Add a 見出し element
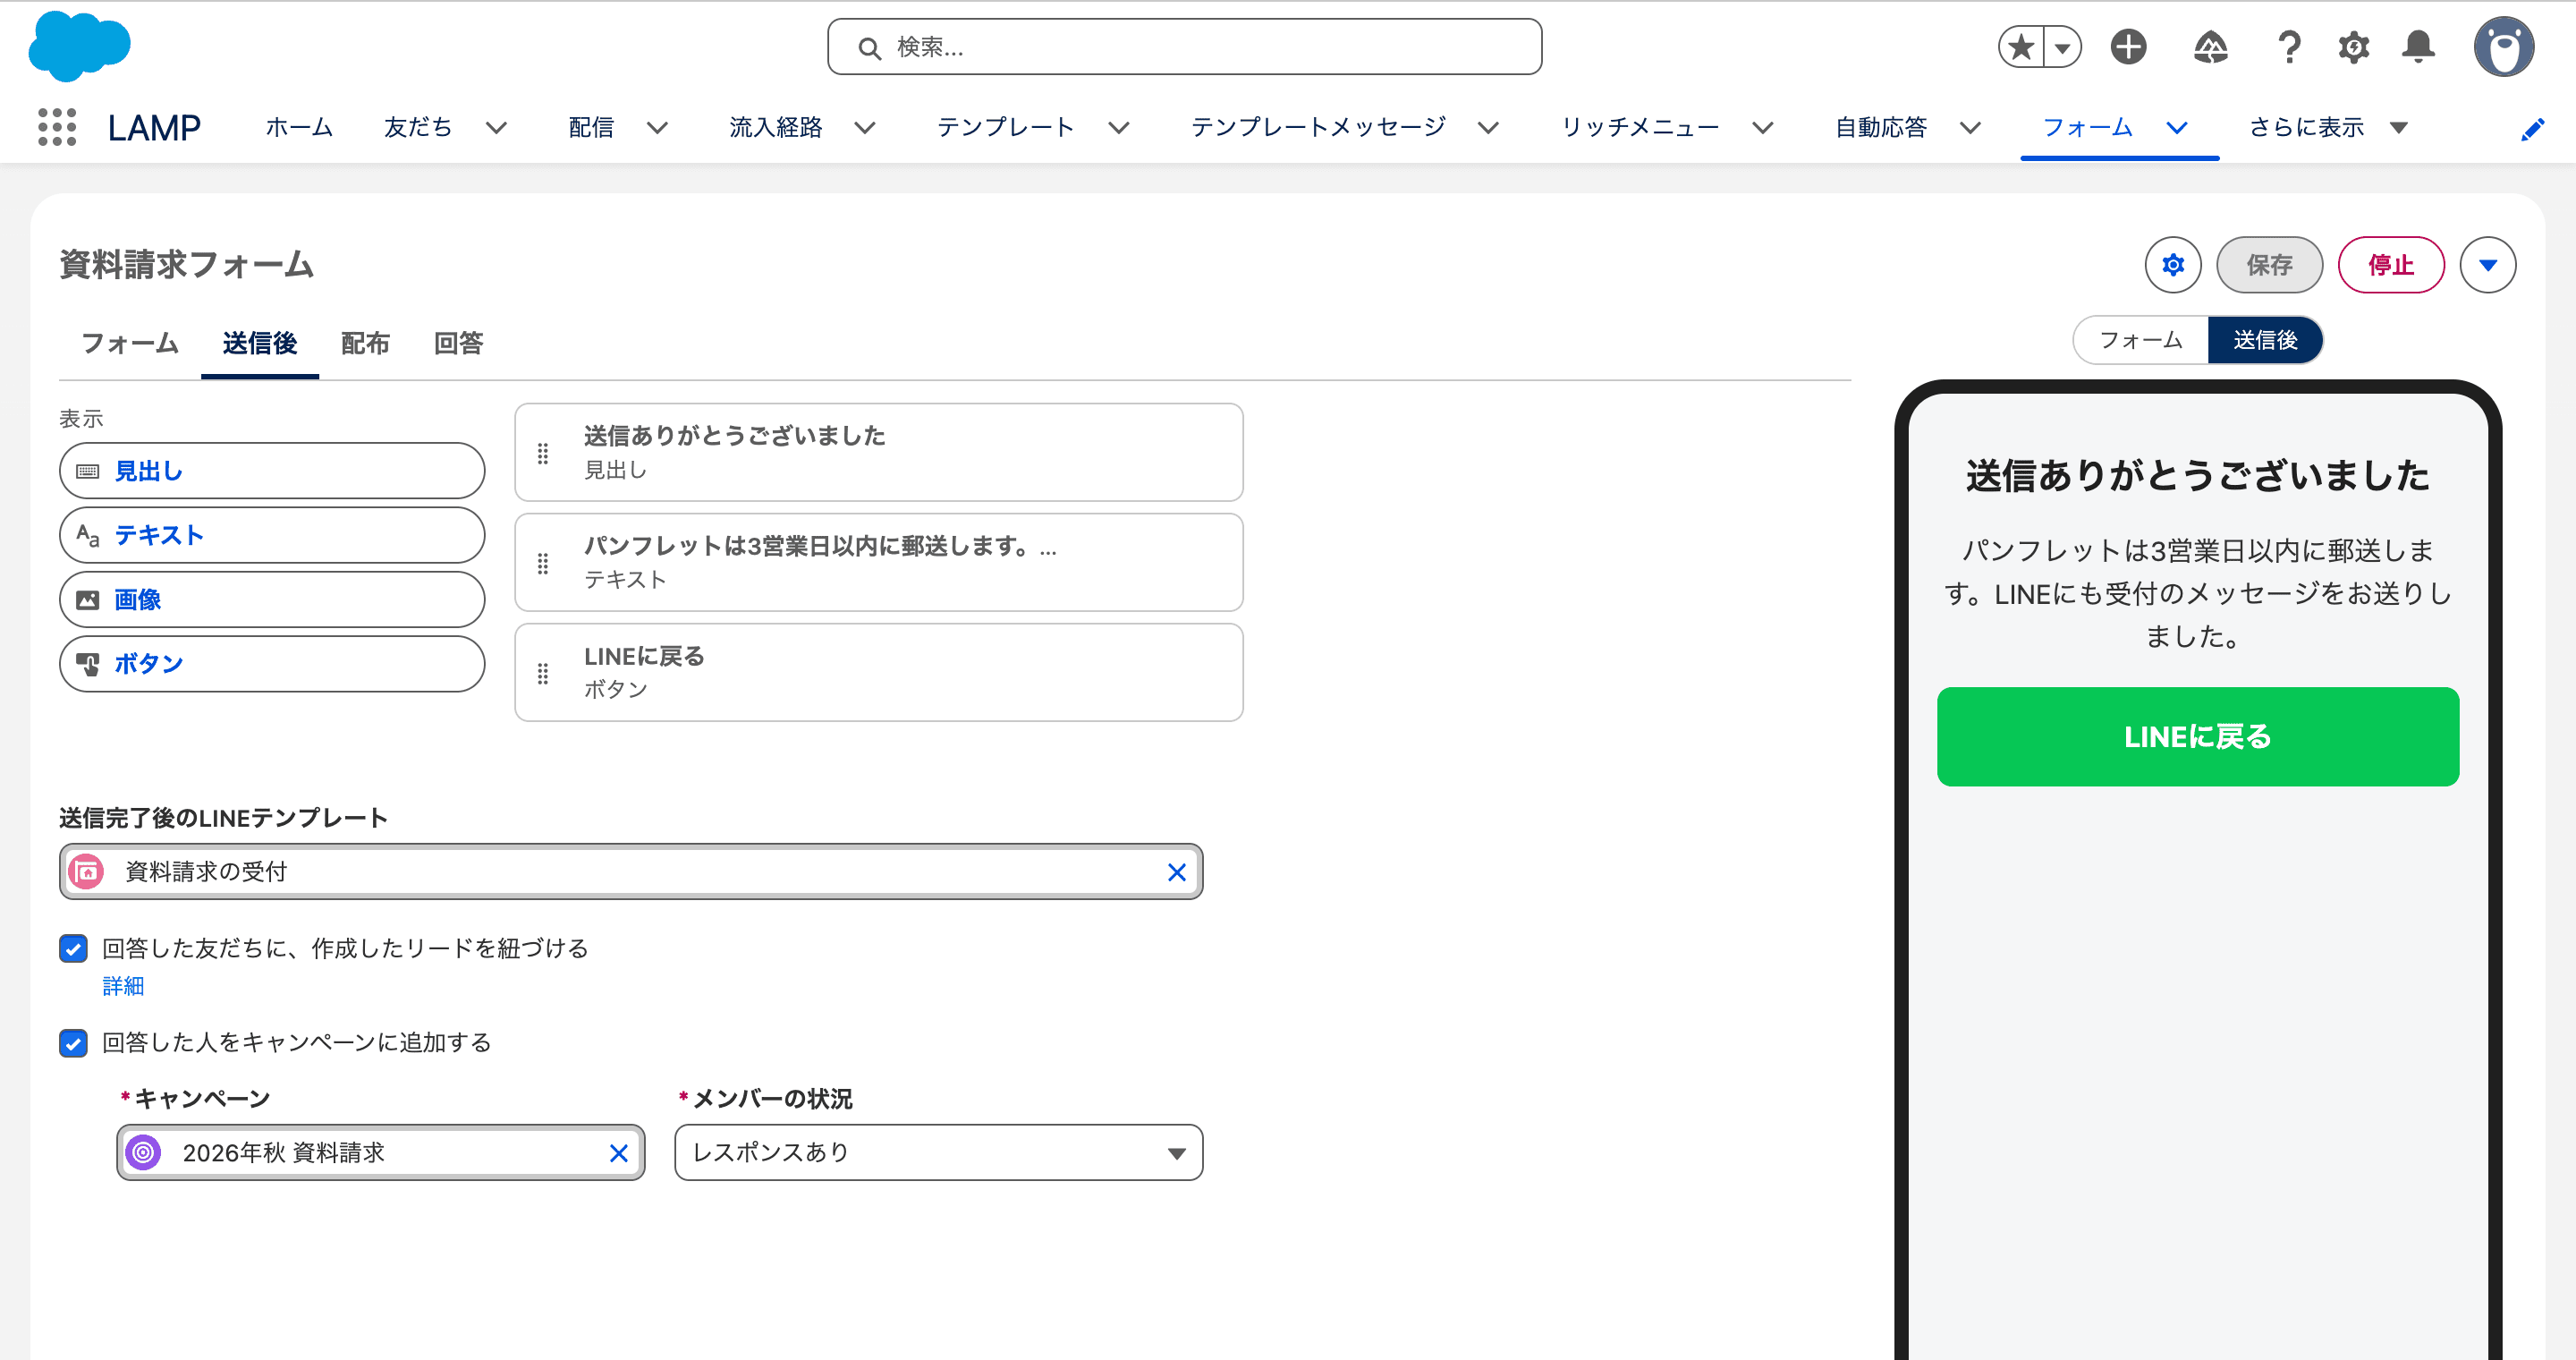The height and width of the screenshot is (1360, 2576). coord(272,471)
